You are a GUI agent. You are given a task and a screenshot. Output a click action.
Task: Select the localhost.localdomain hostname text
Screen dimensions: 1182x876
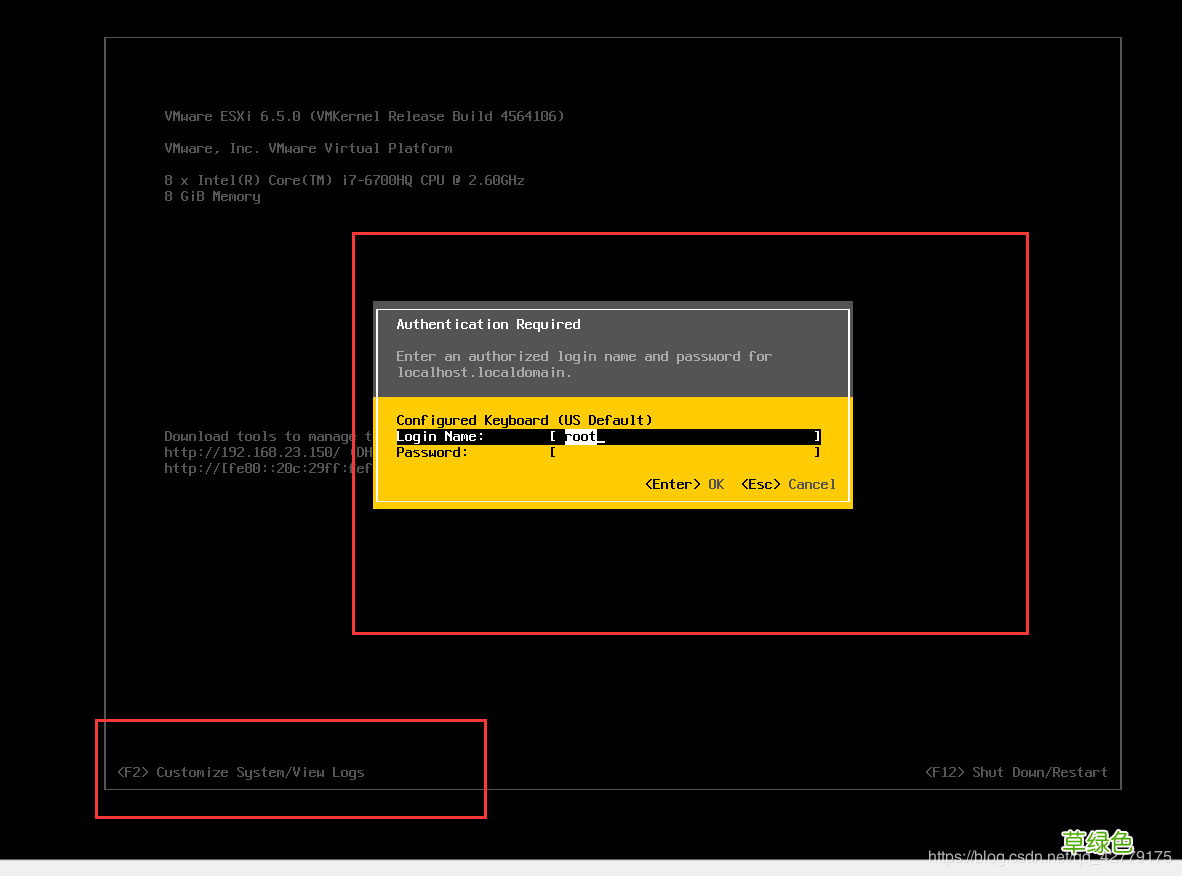484,372
